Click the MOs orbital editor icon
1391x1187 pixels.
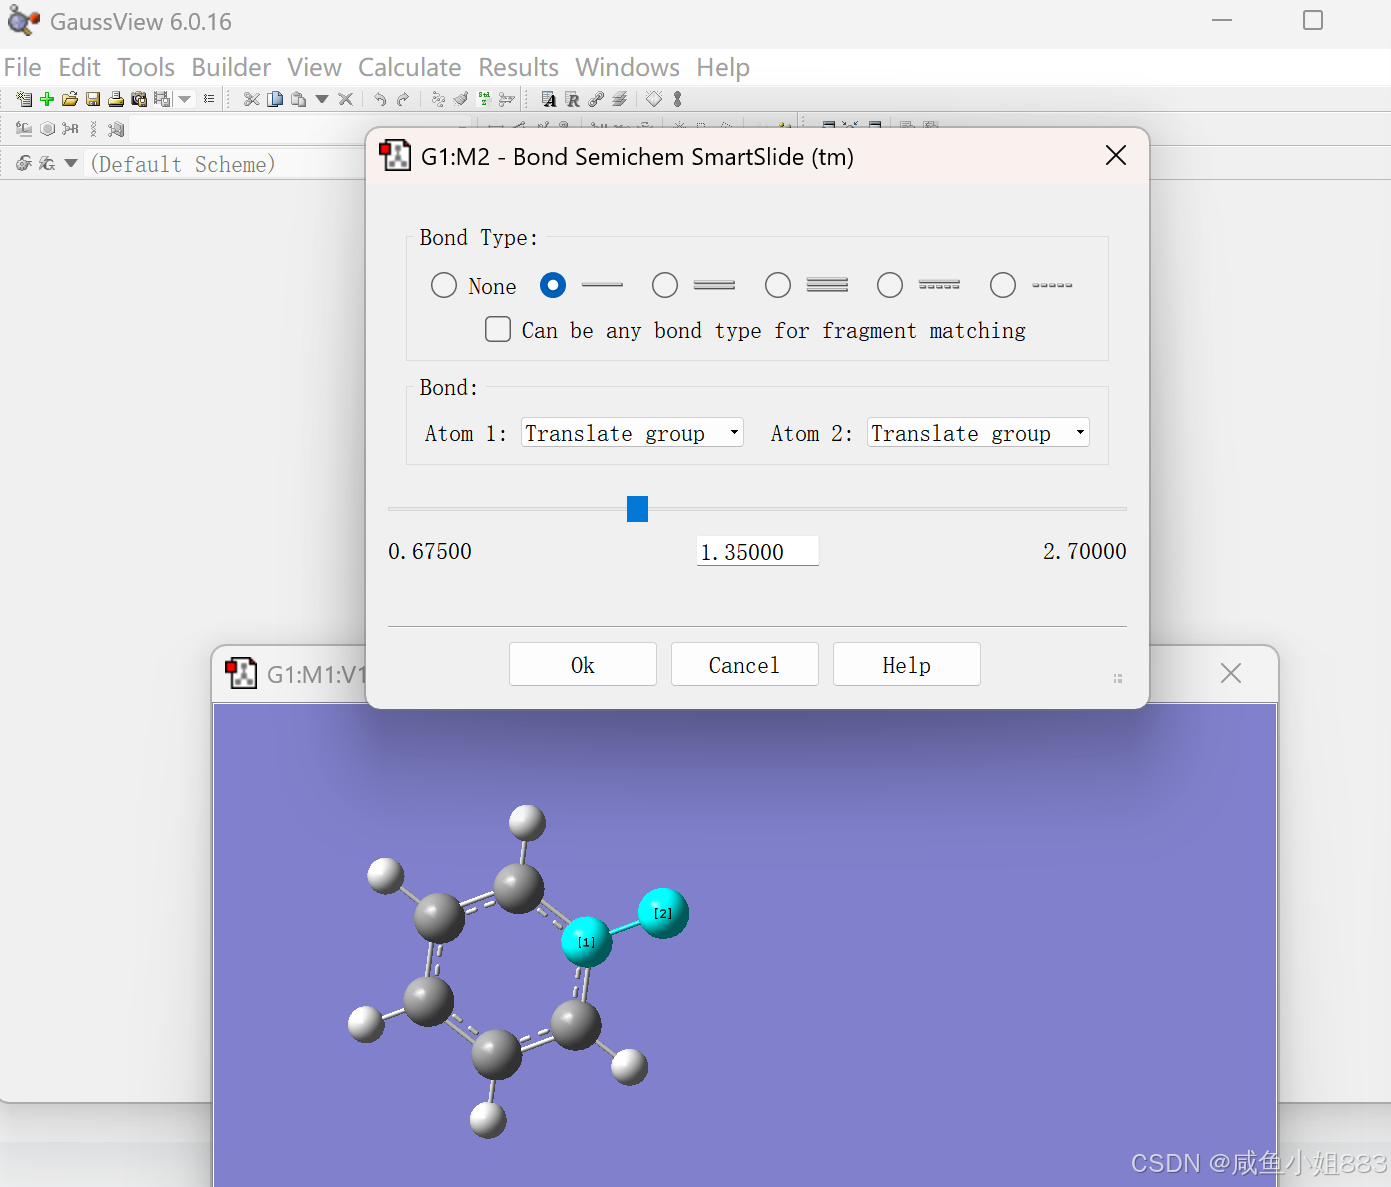[678, 99]
